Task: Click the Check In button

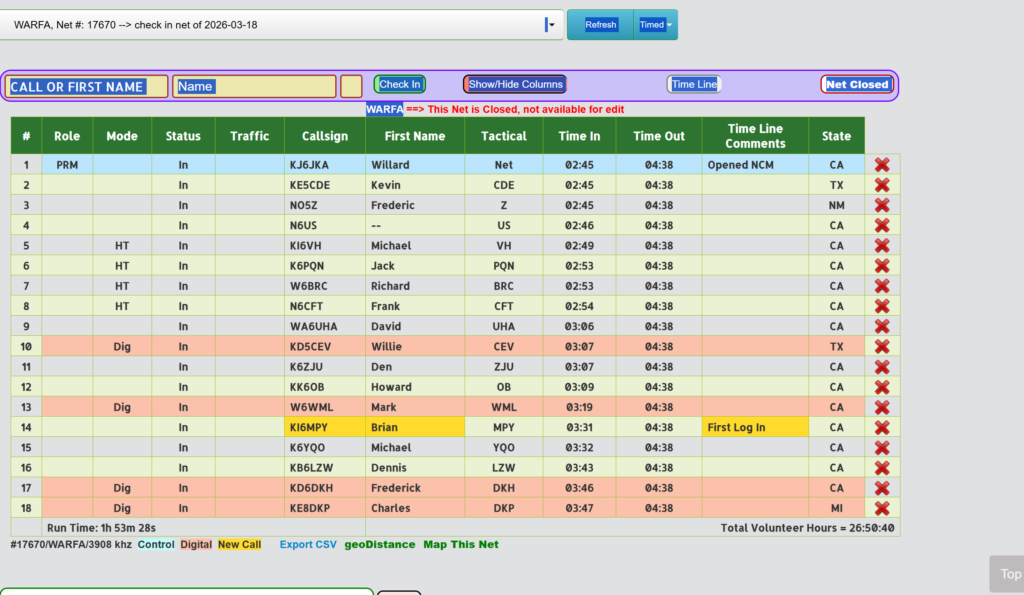Action: coord(400,85)
